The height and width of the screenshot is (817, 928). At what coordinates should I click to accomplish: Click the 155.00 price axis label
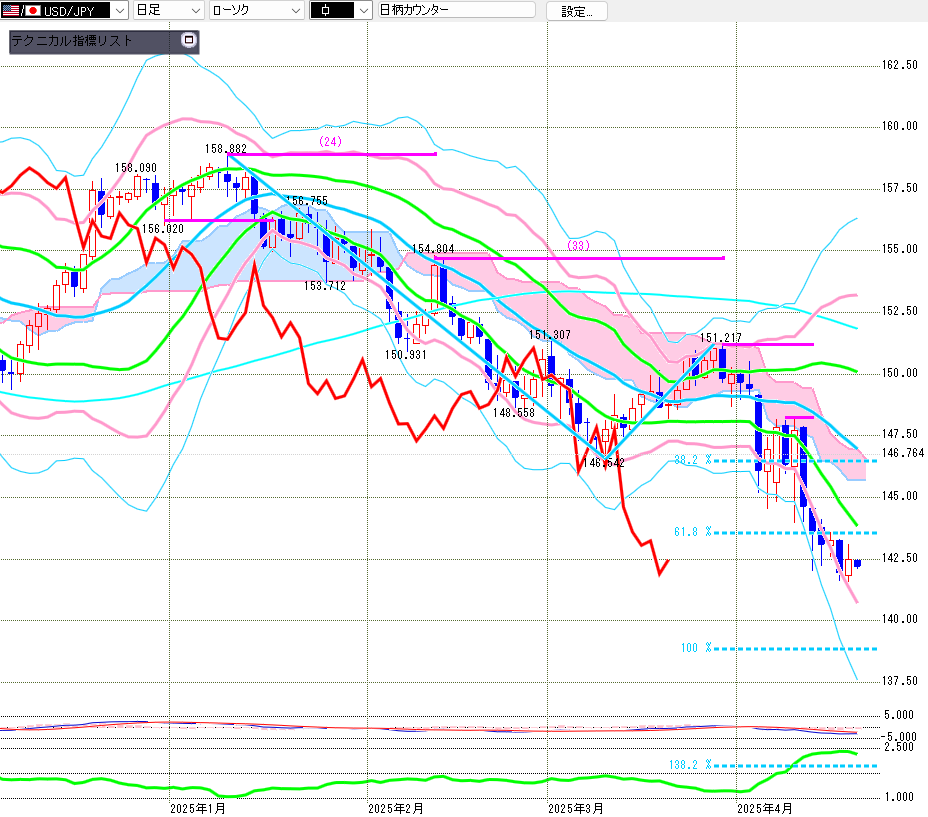[900, 249]
